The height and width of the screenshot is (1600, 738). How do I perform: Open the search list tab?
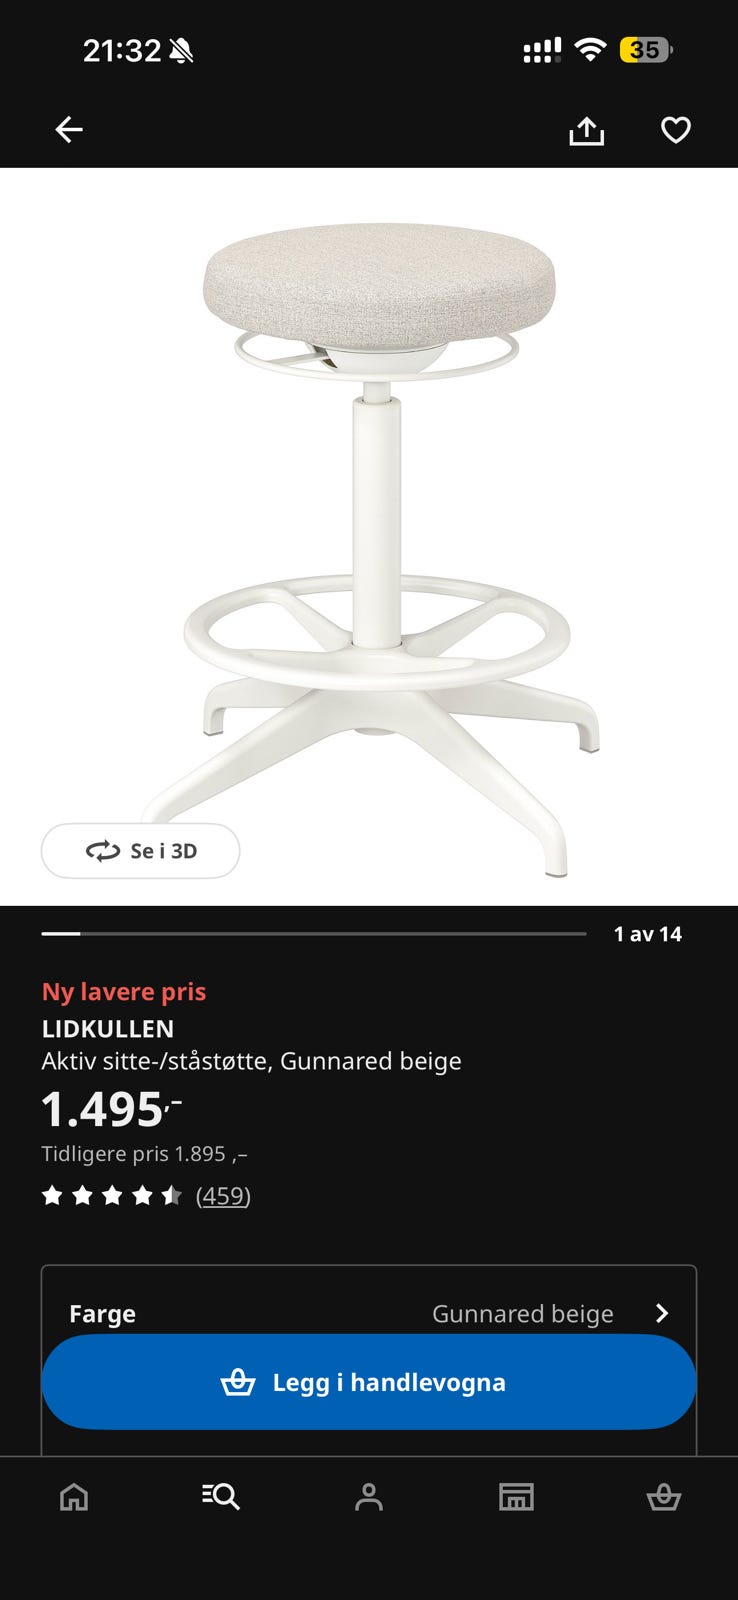[221, 1496]
